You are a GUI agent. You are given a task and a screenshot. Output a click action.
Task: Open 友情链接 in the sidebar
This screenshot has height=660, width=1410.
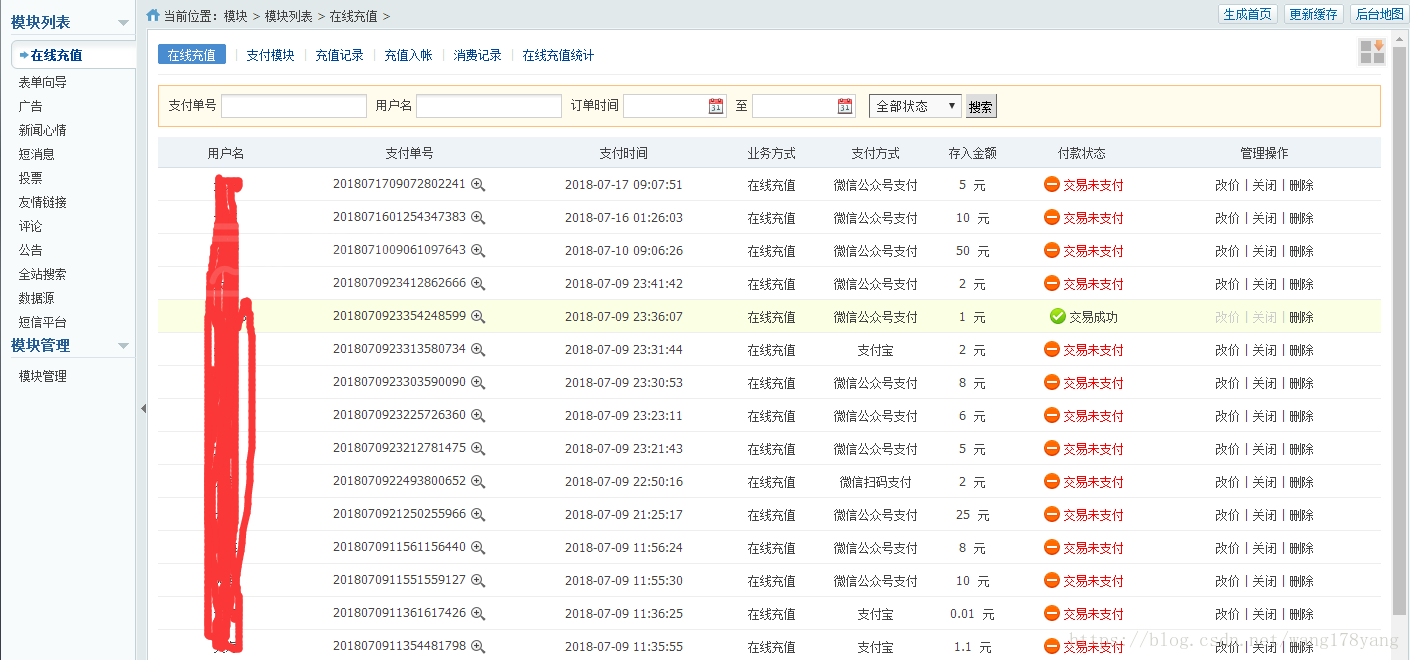43,202
